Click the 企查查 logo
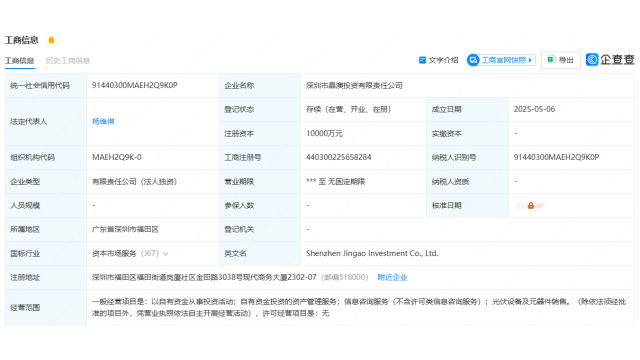This screenshot has width=640, height=360. point(610,60)
